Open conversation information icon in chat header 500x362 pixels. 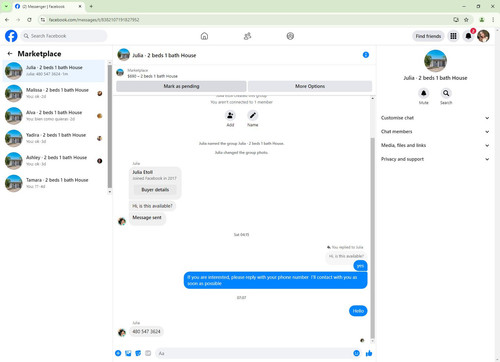(x=366, y=55)
